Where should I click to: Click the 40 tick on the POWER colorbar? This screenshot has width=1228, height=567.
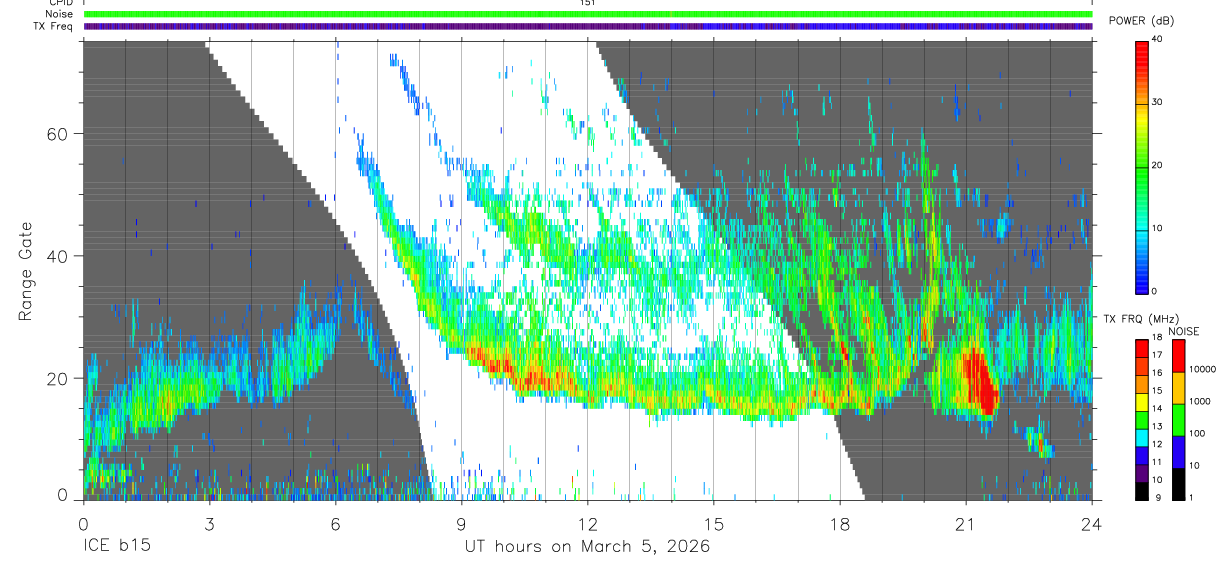(1159, 39)
